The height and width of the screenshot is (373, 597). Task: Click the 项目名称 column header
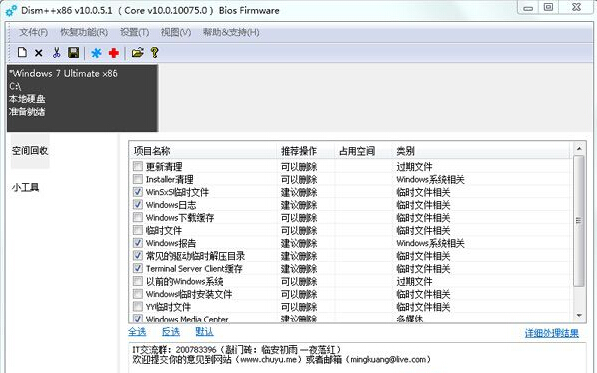pos(203,151)
